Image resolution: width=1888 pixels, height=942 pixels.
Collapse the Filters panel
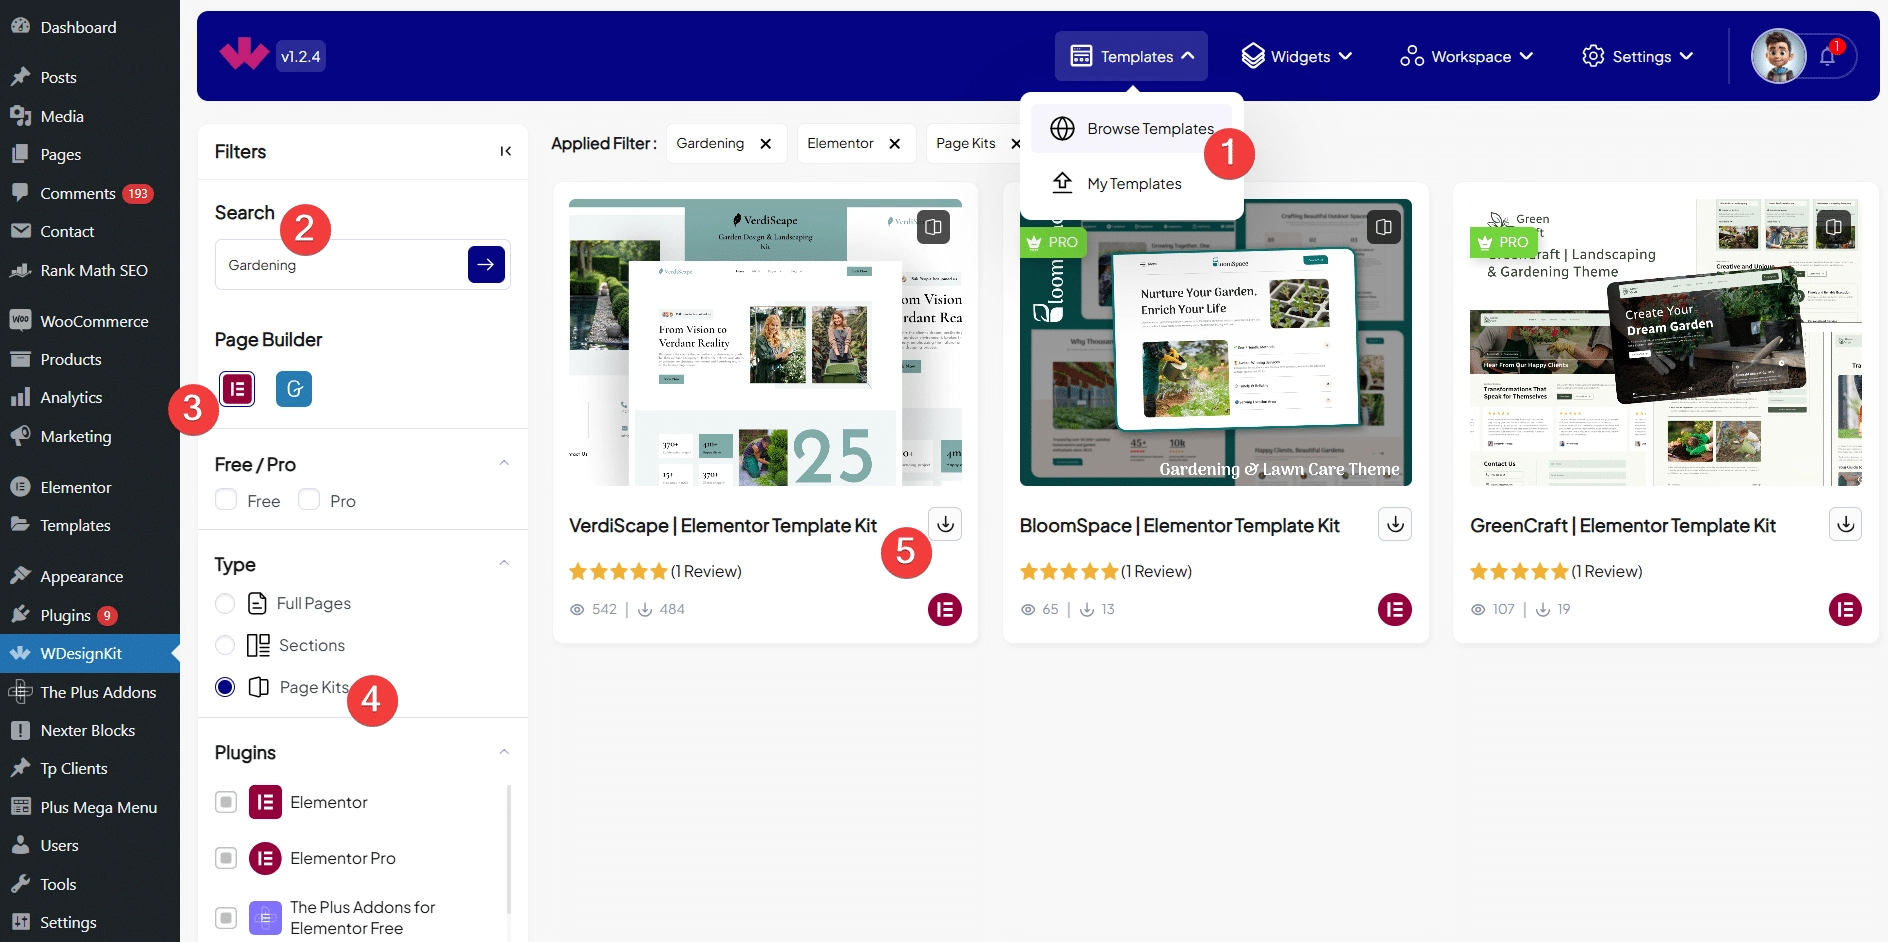(505, 151)
